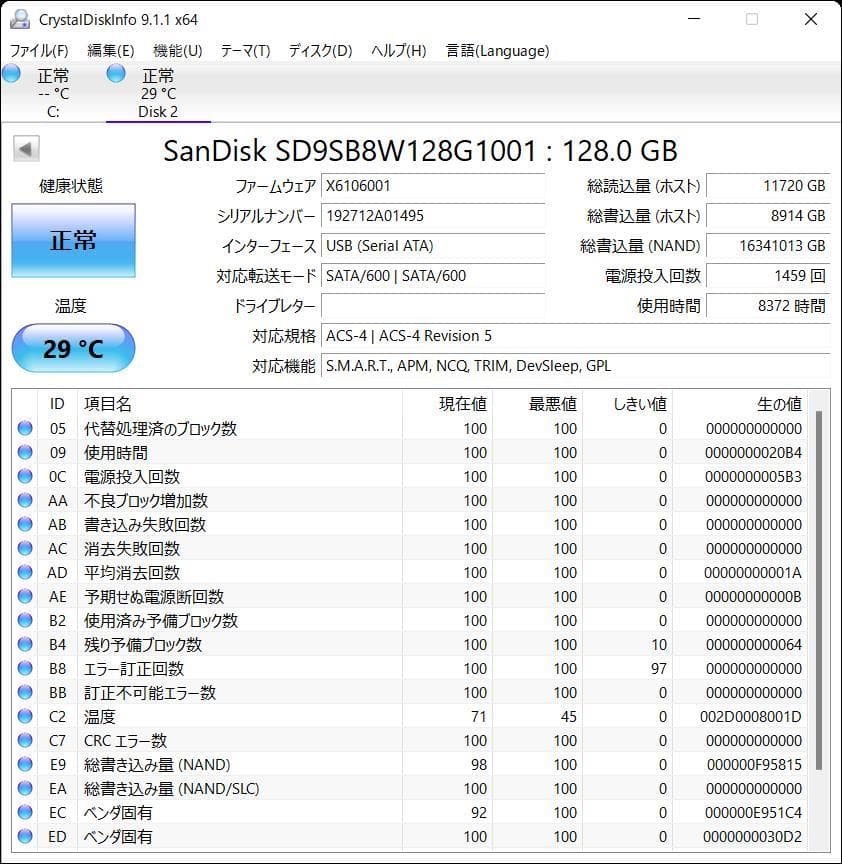Click the back navigation arrow icon
Image resolution: width=842 pixels, height=864 pixels.
click(25, 149)
